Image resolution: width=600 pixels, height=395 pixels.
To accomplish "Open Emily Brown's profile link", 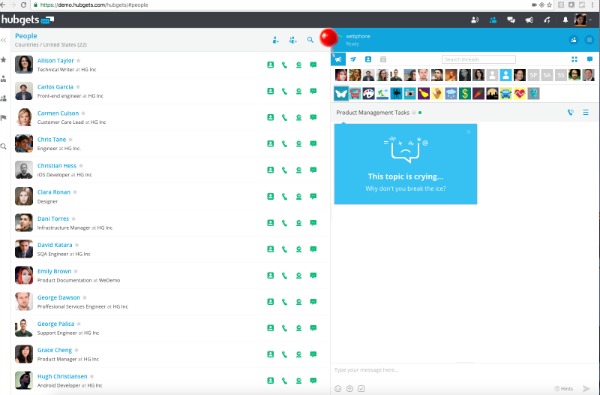I will coord(54,271).
